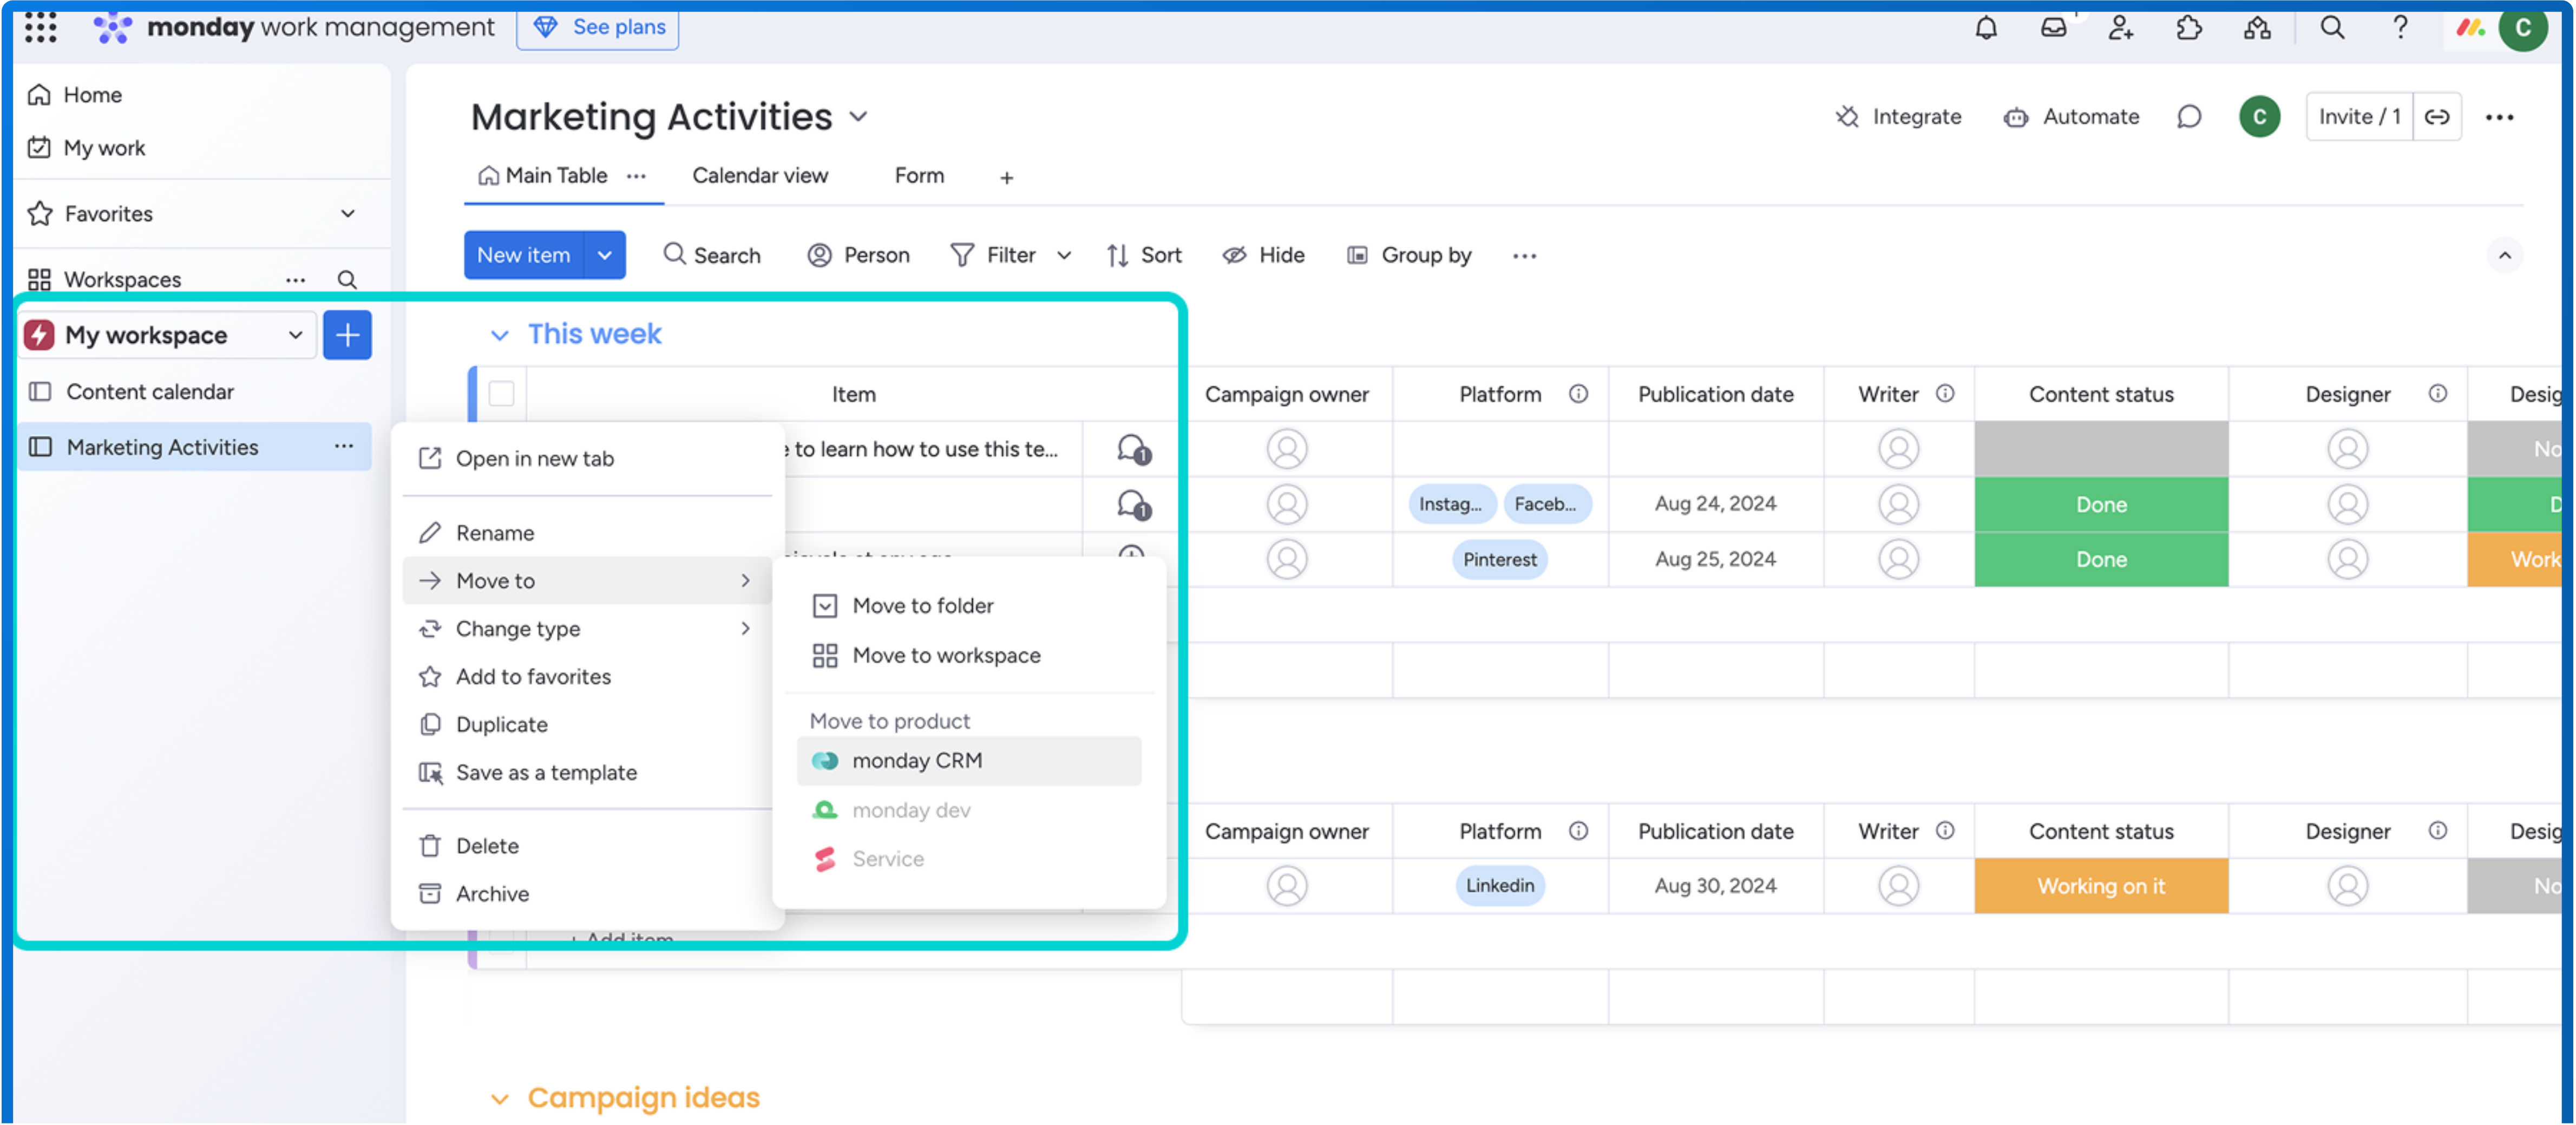The width and height of the screenshot is (2576, 1125).
Task: Collapse the This week group
Action: click(499, 335)
